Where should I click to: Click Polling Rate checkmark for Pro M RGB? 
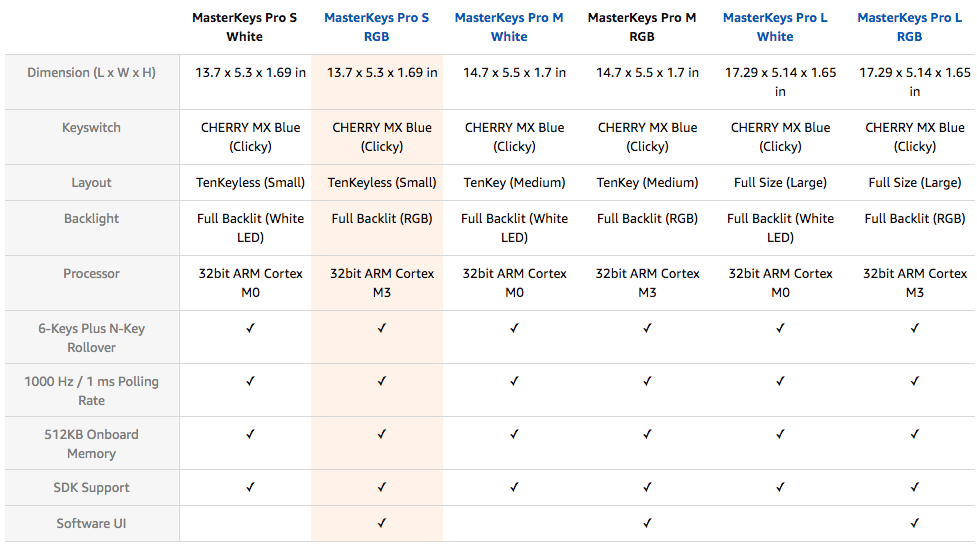coord(647,381)
